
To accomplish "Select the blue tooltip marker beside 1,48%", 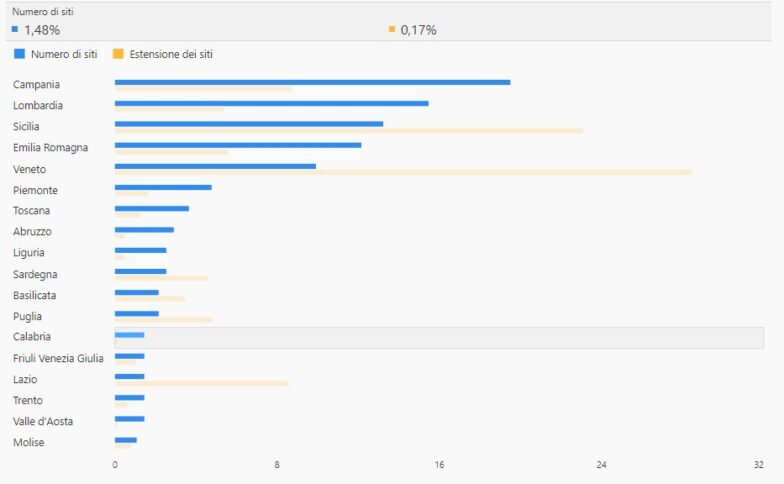I will [15, 30].
